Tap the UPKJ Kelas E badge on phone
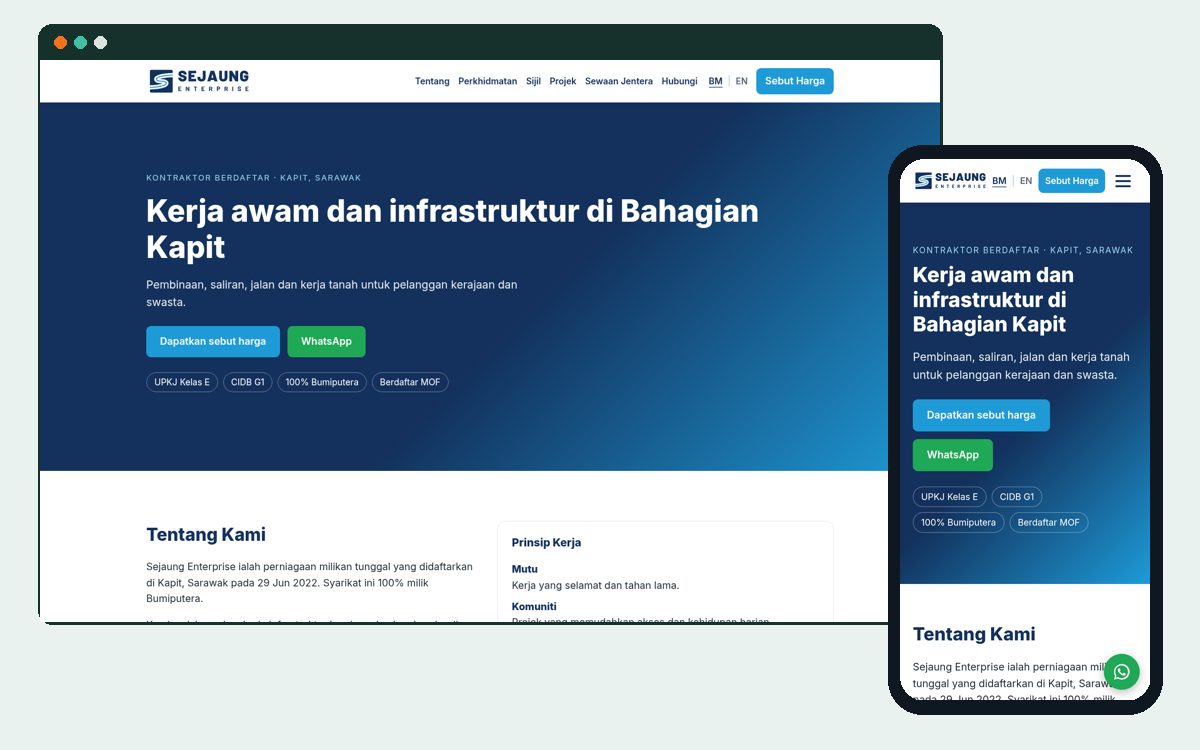 pos(950,497)
